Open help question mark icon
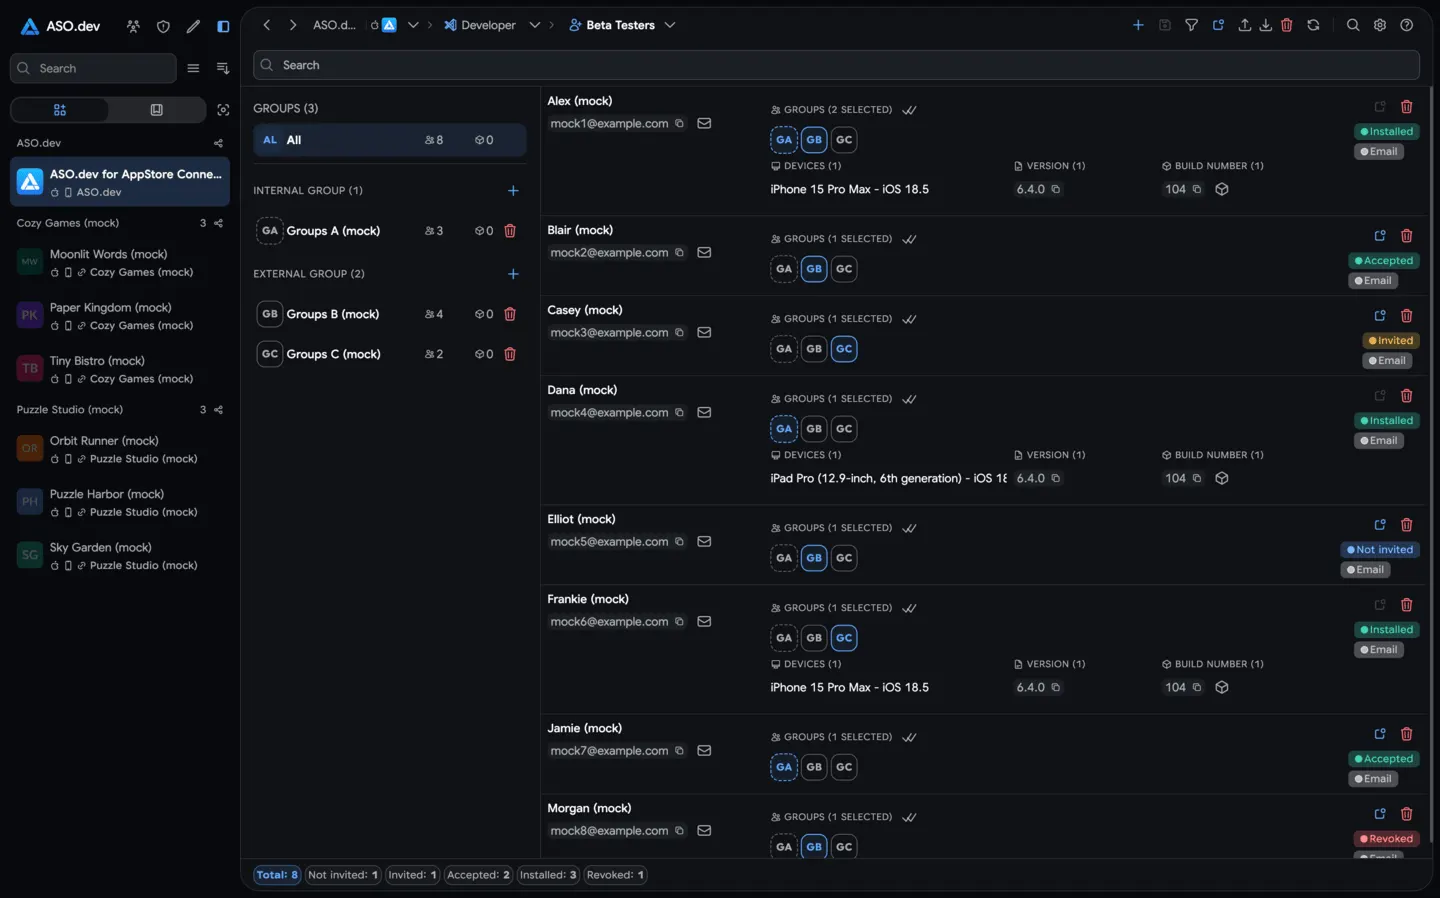Screen dimensions: 1440x898 click(x=1407, y=25)
